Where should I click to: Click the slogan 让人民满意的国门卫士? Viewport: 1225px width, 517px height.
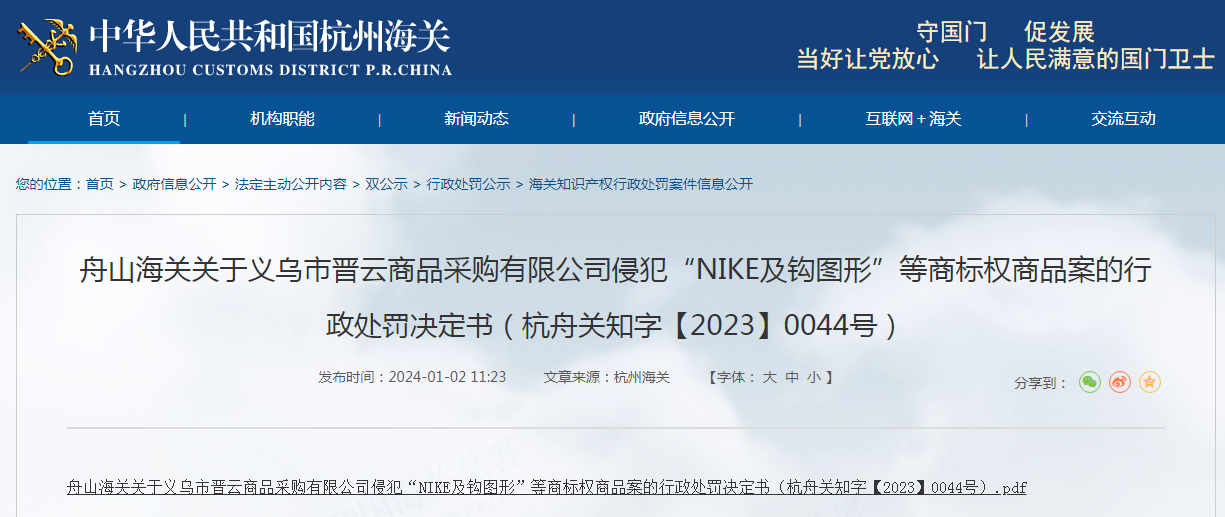point(1095,59)
